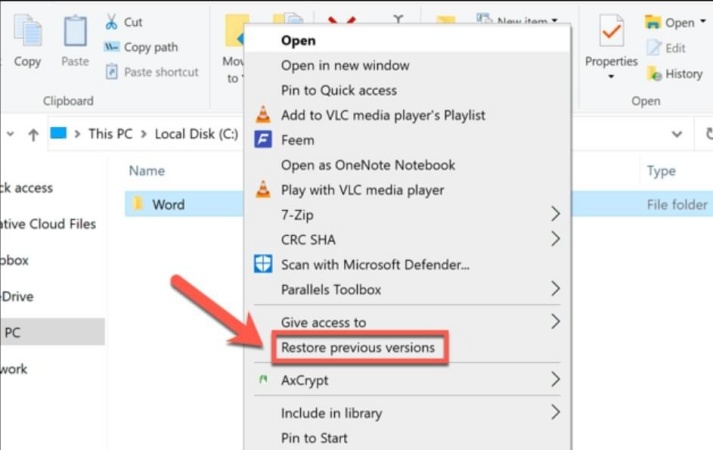
Task: Expand the 7-Zip submenu arrow
Action: tap(555, 214)
